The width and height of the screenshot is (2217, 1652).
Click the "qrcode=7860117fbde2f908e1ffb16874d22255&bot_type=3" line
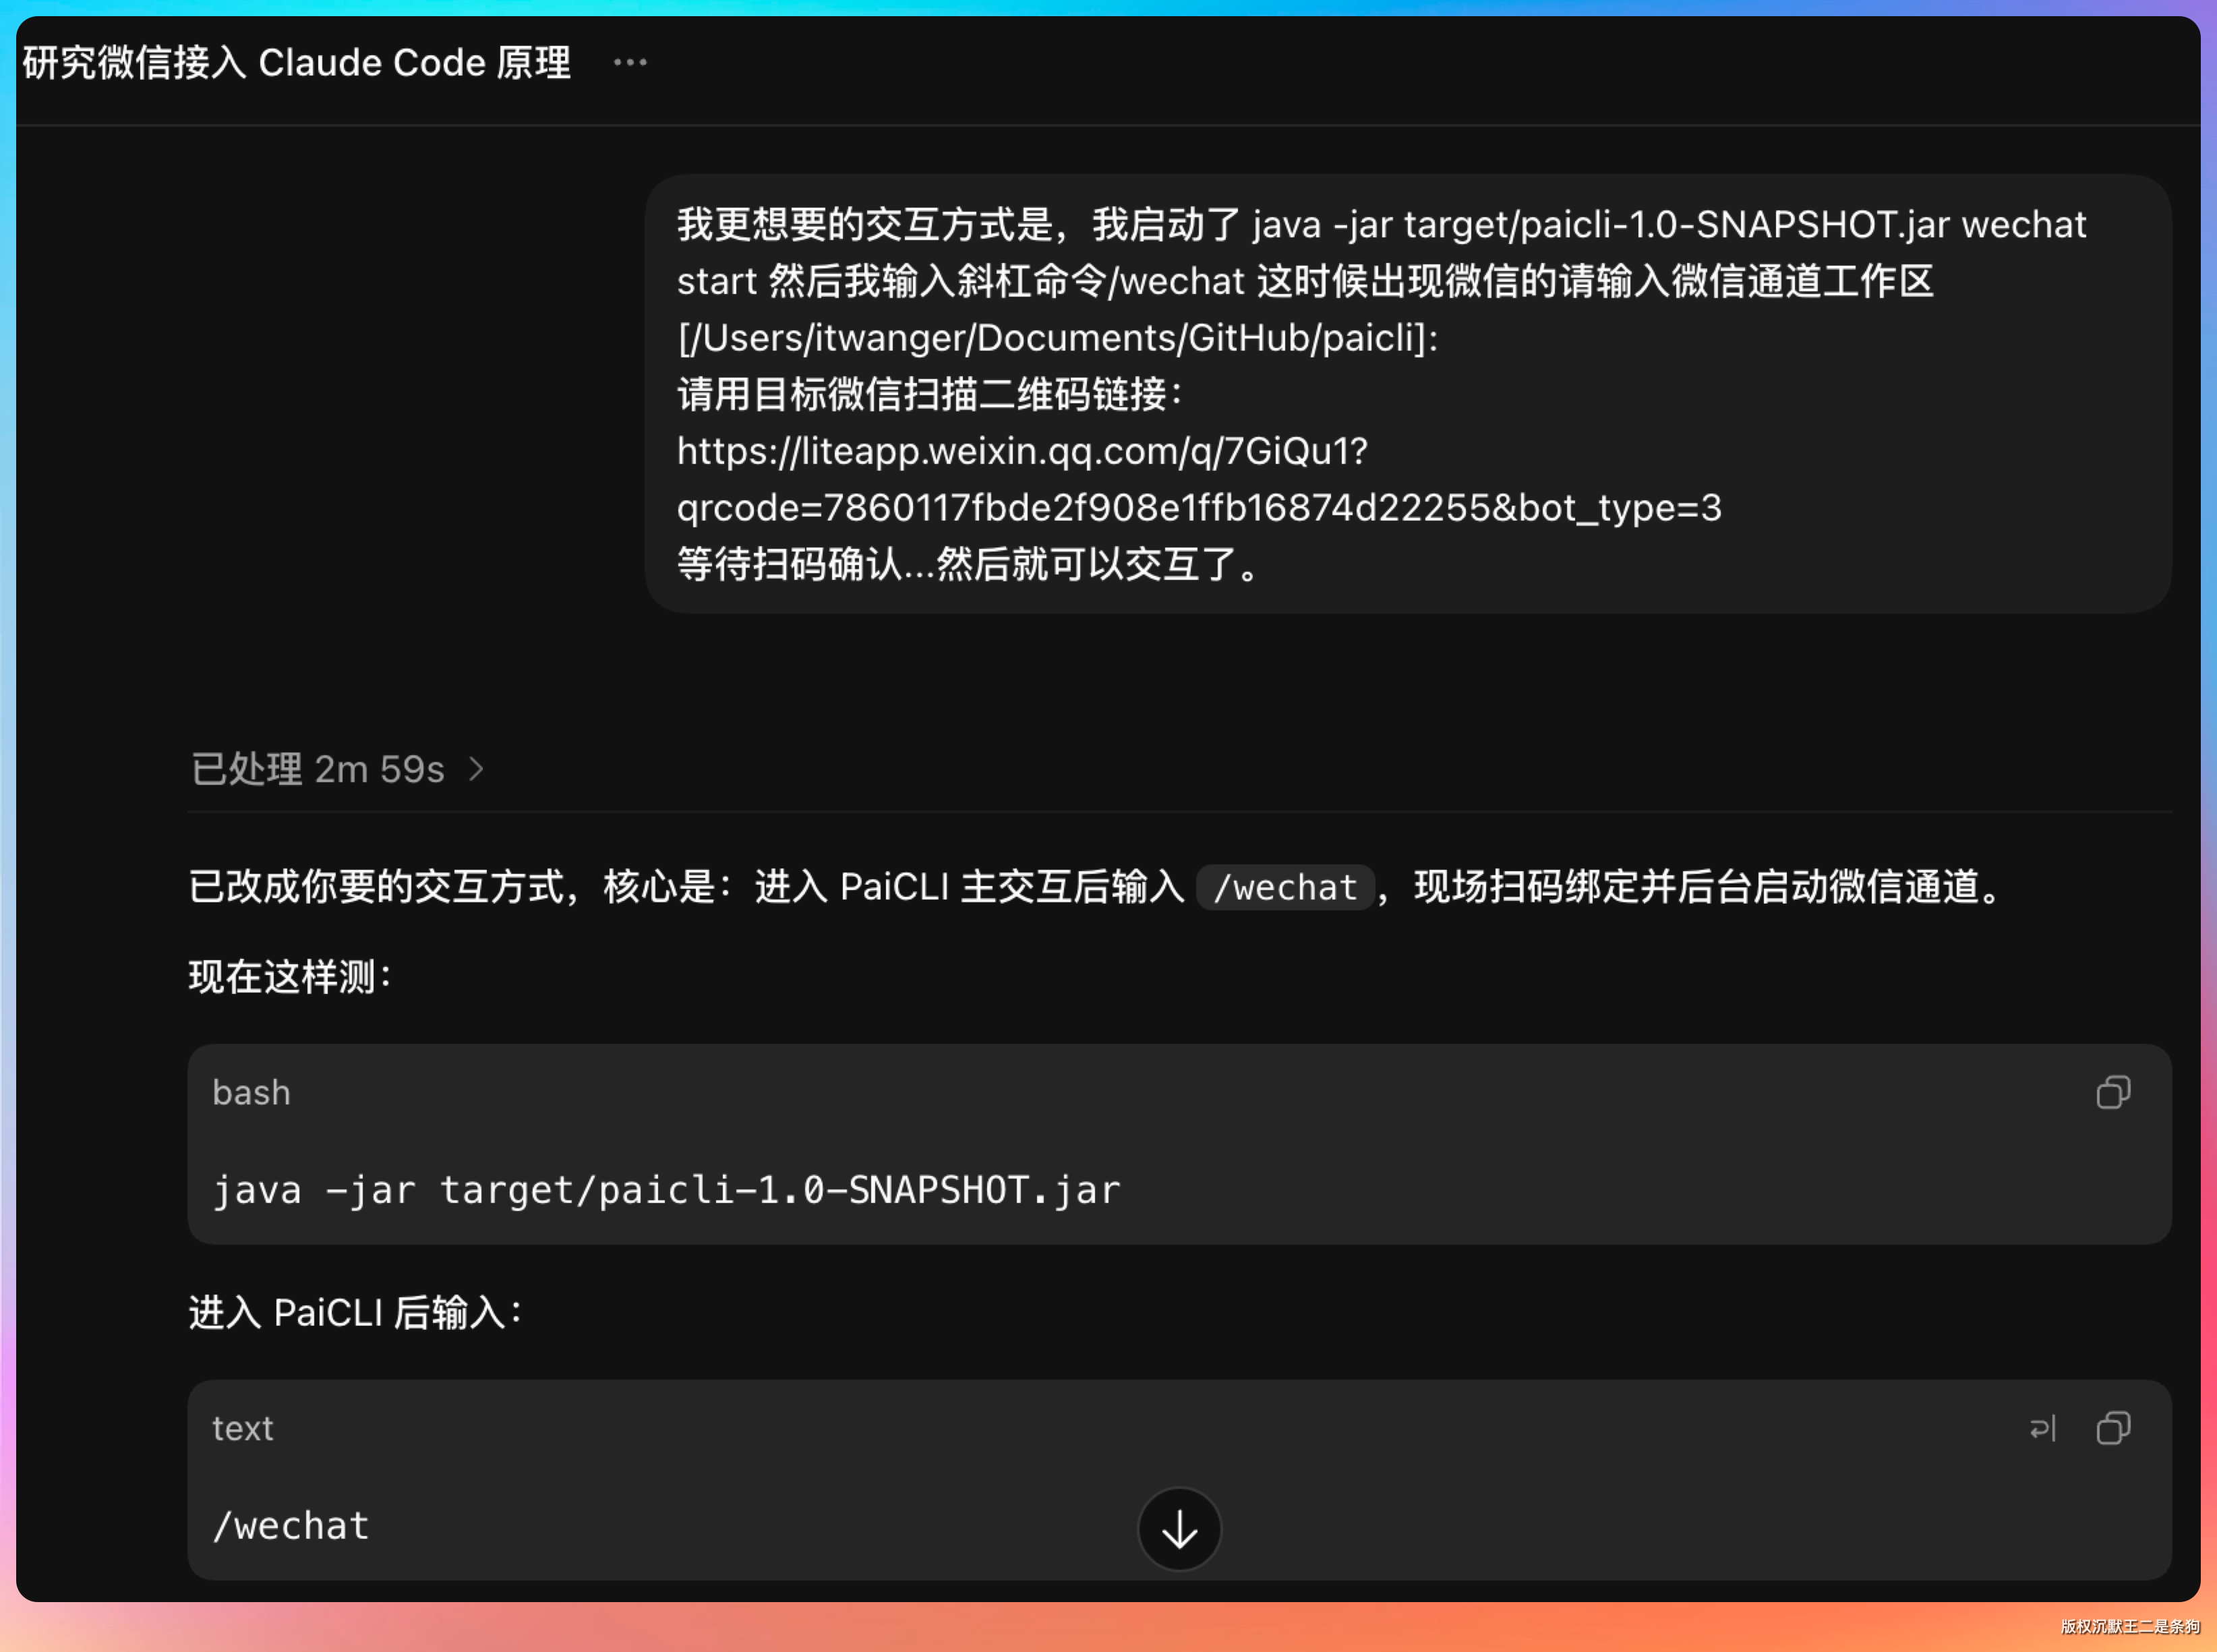coord(1200,508)
